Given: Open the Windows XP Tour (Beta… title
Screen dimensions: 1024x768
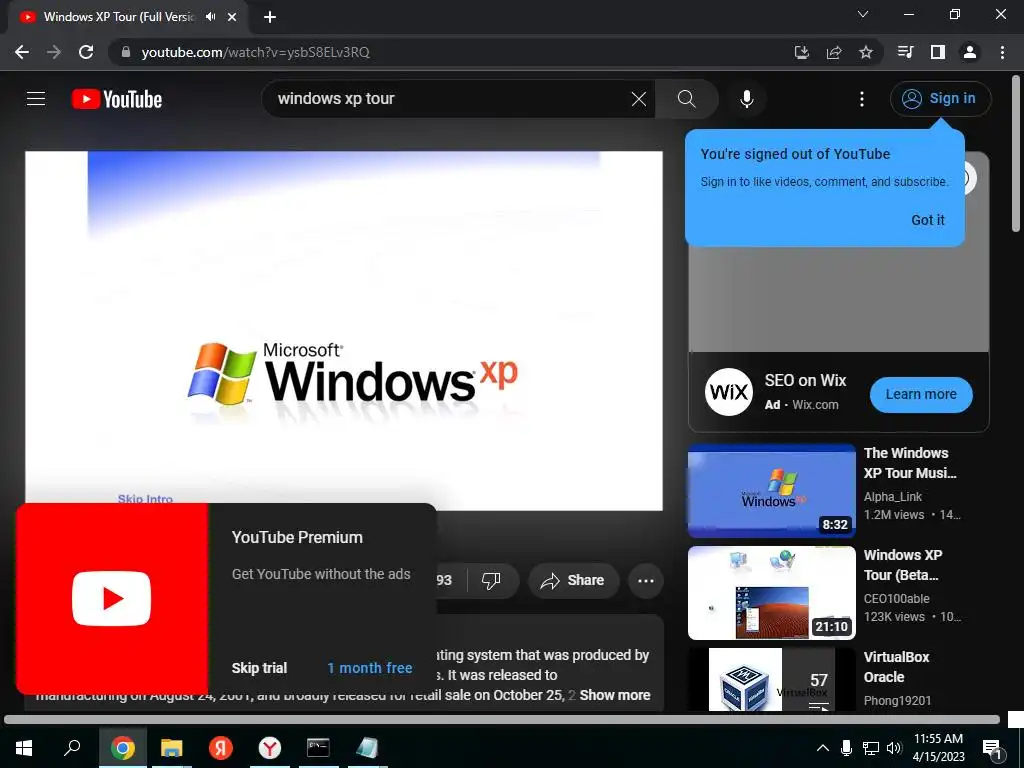Looking at the screenshot, I should click(903, 565).
